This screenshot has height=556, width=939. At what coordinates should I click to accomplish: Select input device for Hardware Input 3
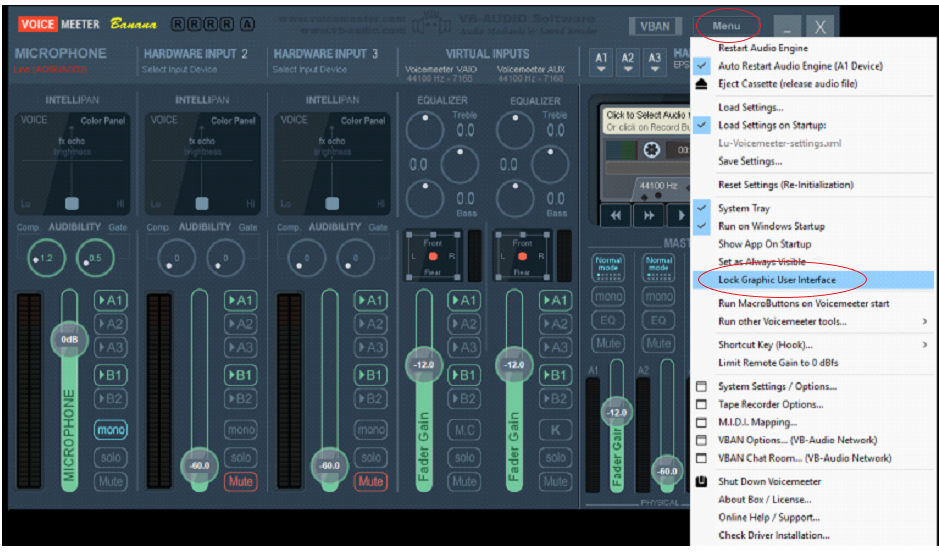tap(310, 70)
